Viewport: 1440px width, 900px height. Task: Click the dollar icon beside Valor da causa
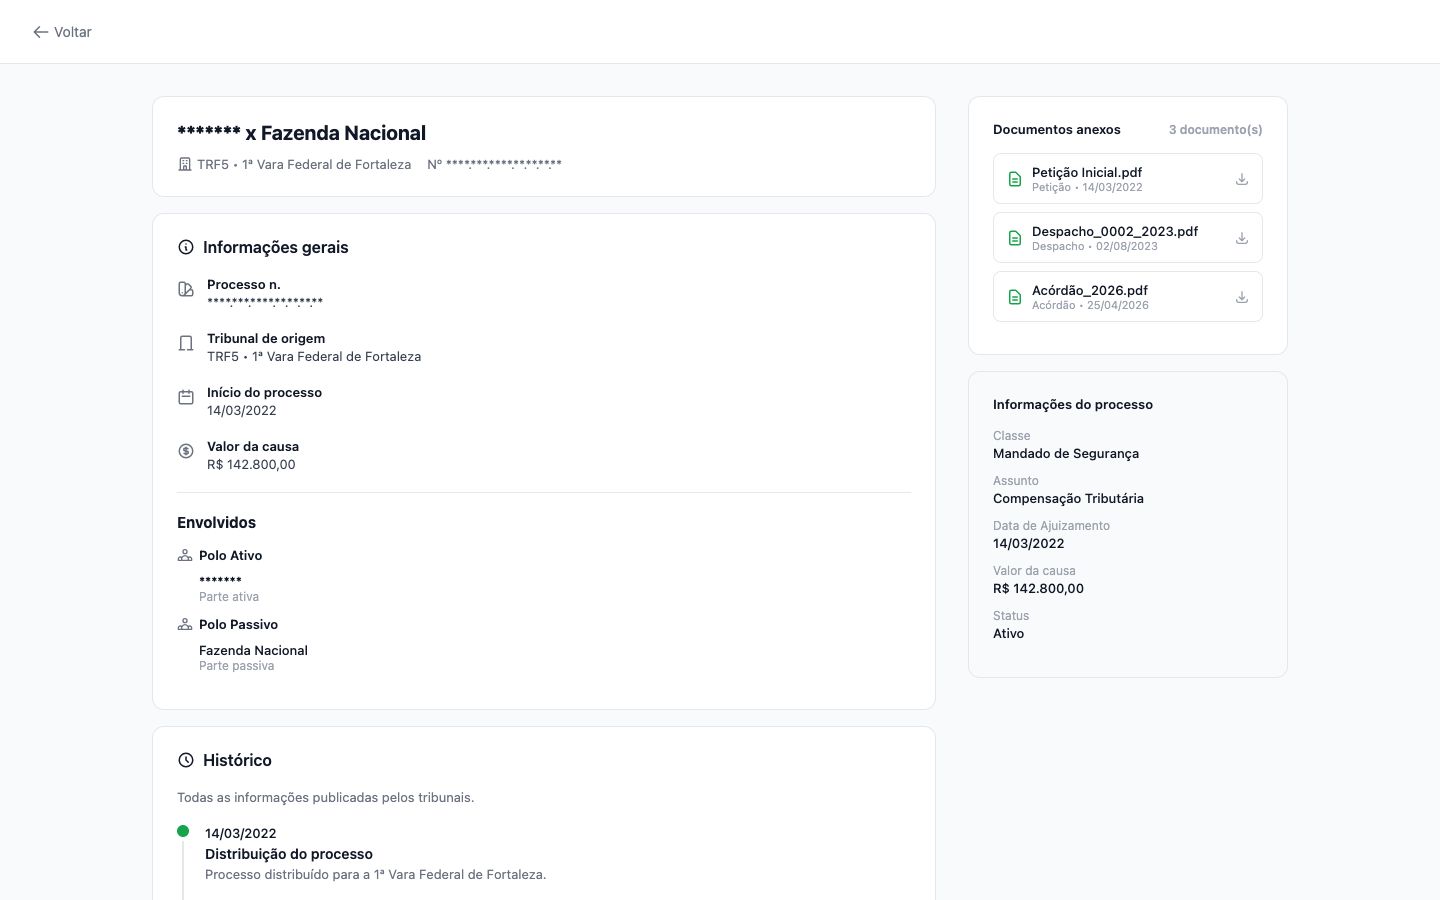[x=186, y=451]
